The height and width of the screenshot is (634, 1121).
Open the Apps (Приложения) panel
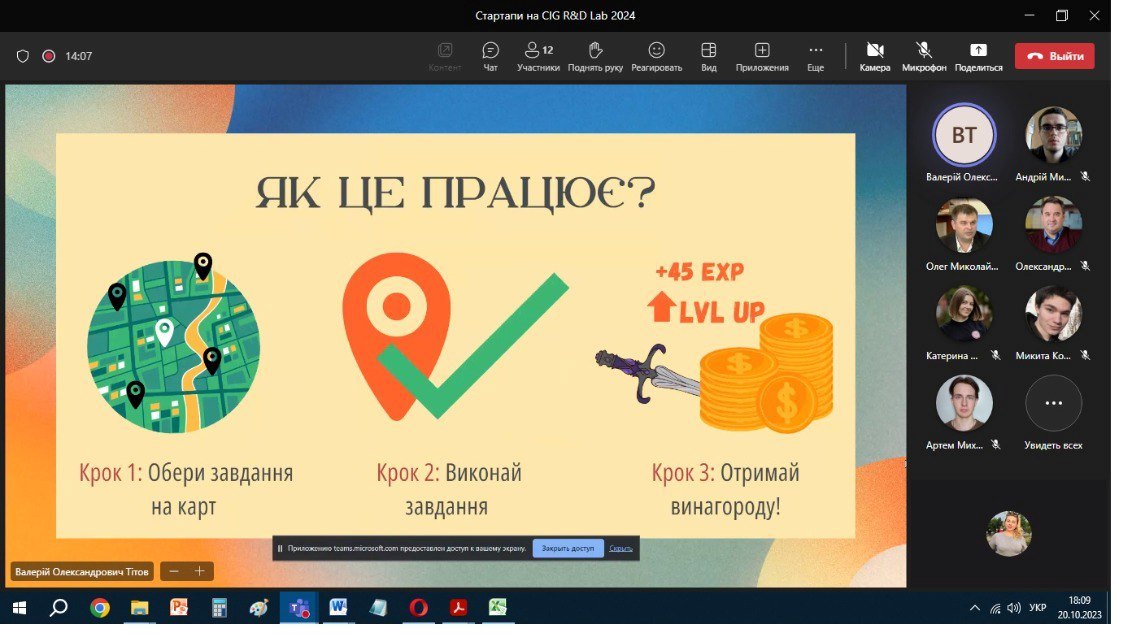point(762,56)
